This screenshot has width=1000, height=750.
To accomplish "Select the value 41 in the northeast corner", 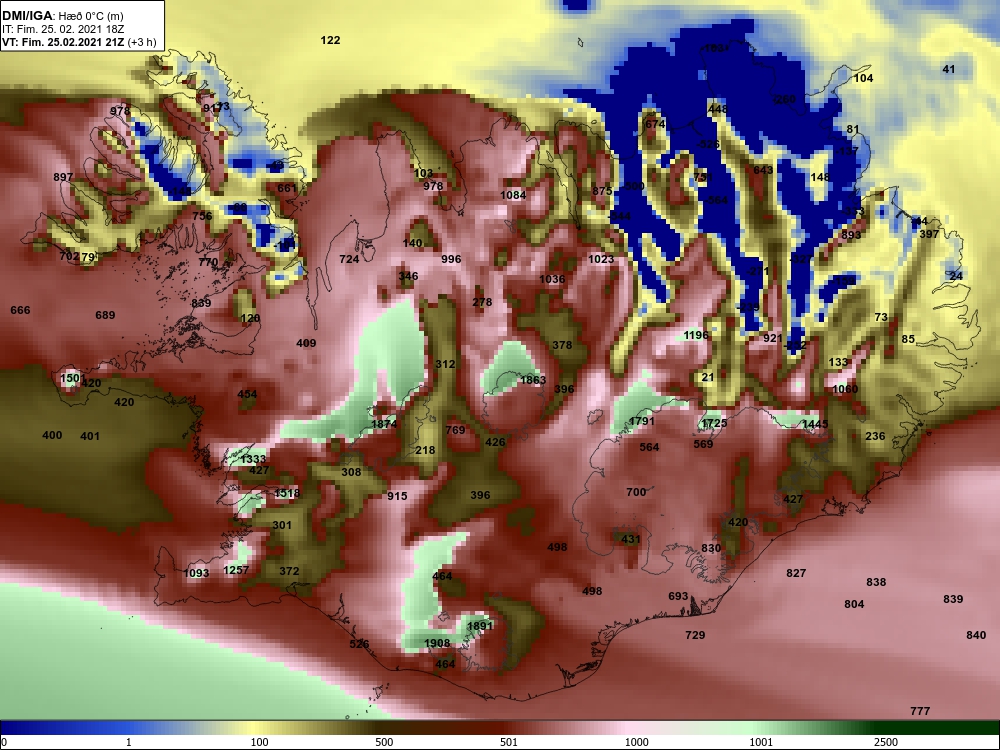I will pos(949,69).
